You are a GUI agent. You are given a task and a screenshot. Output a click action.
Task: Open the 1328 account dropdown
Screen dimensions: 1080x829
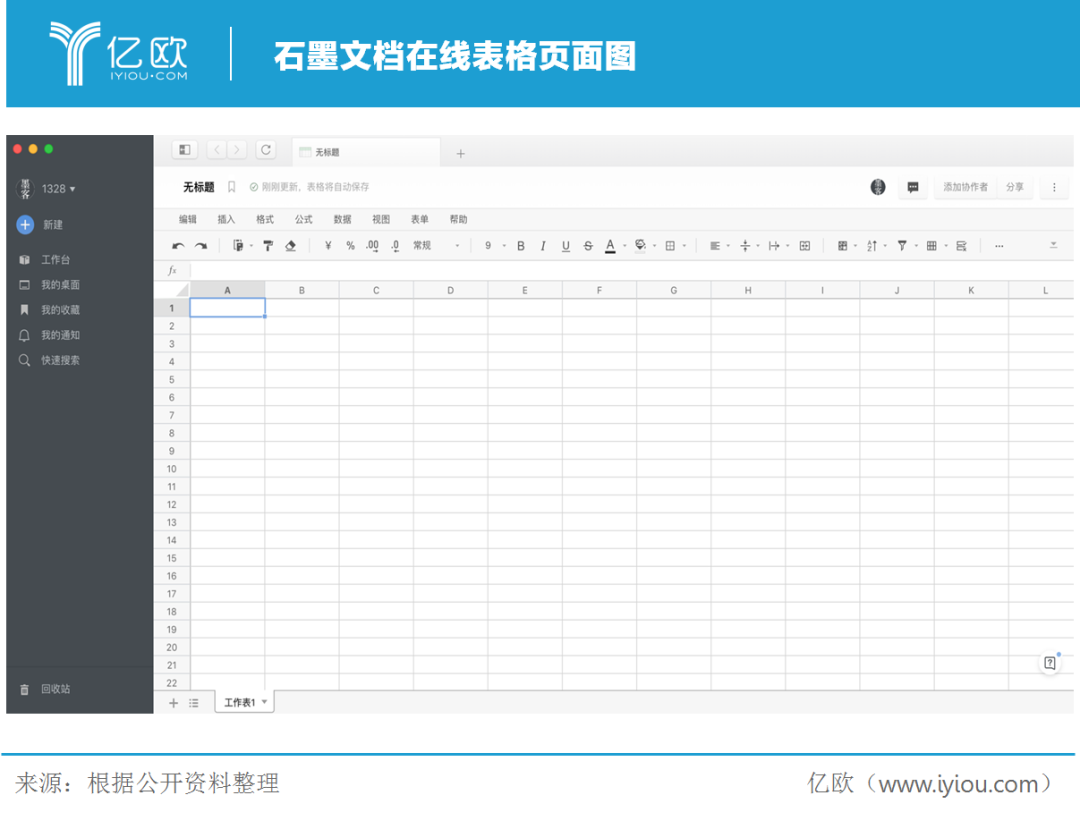59,189
